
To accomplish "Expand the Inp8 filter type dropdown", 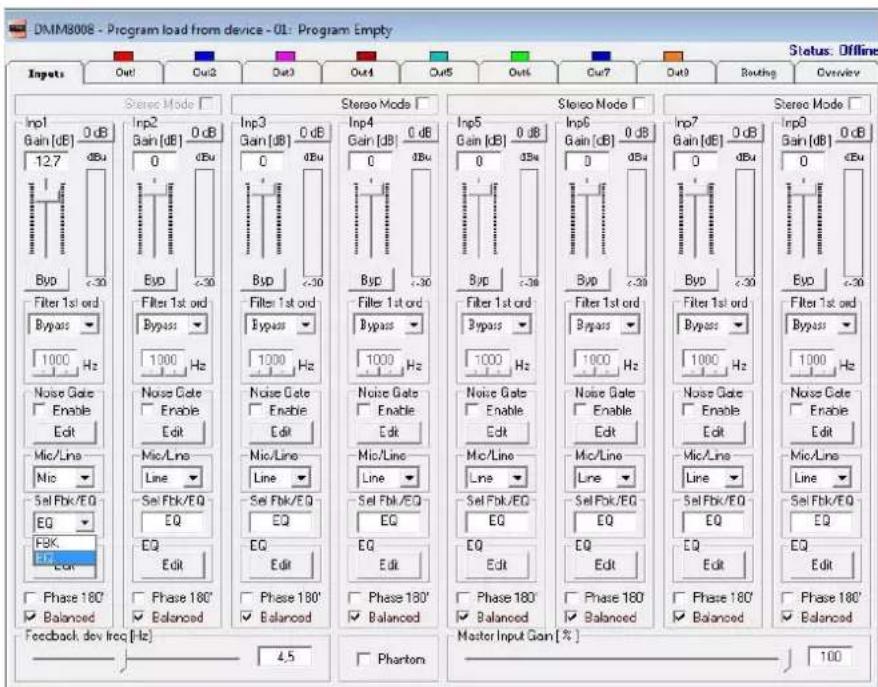I will [847, 325].
